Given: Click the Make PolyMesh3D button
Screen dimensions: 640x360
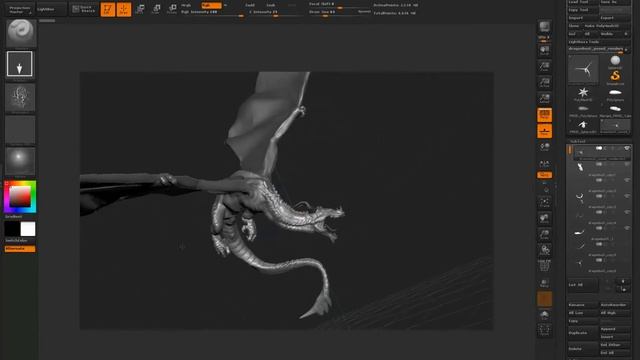Looking at the screenshot, I should click(607, 26).
